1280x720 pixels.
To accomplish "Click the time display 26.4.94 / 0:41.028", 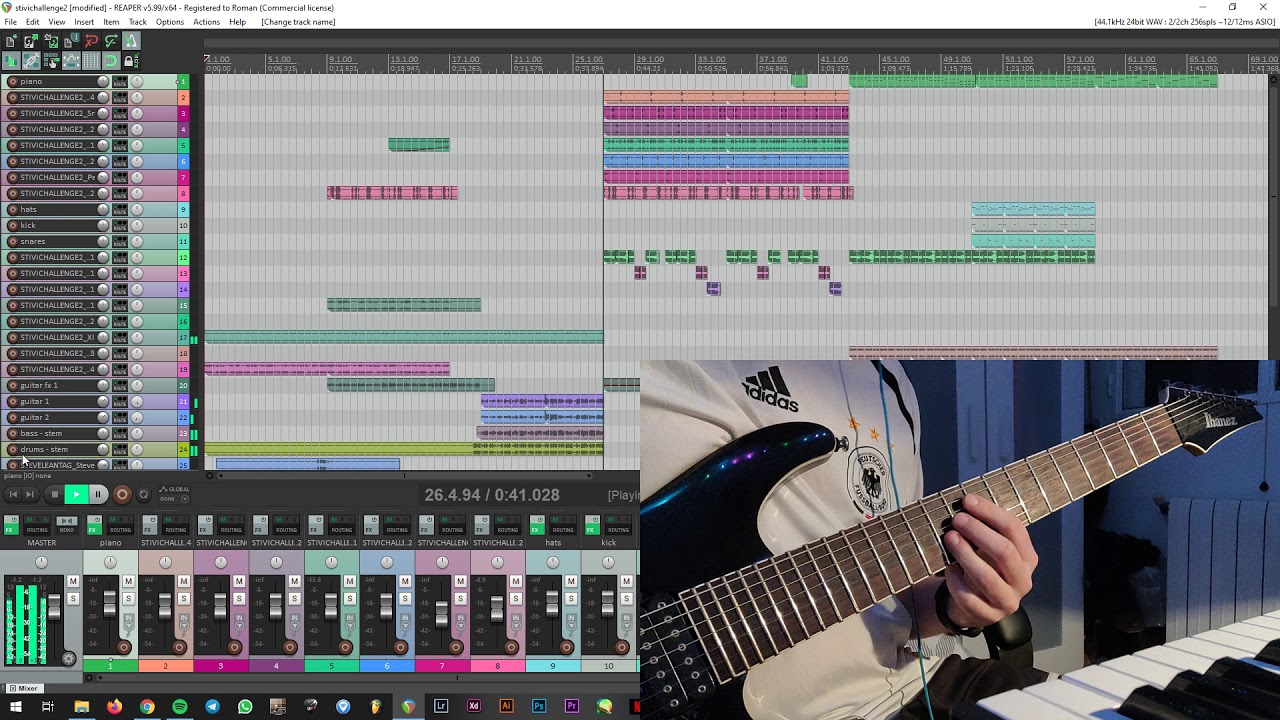I will tap(492, 495).
